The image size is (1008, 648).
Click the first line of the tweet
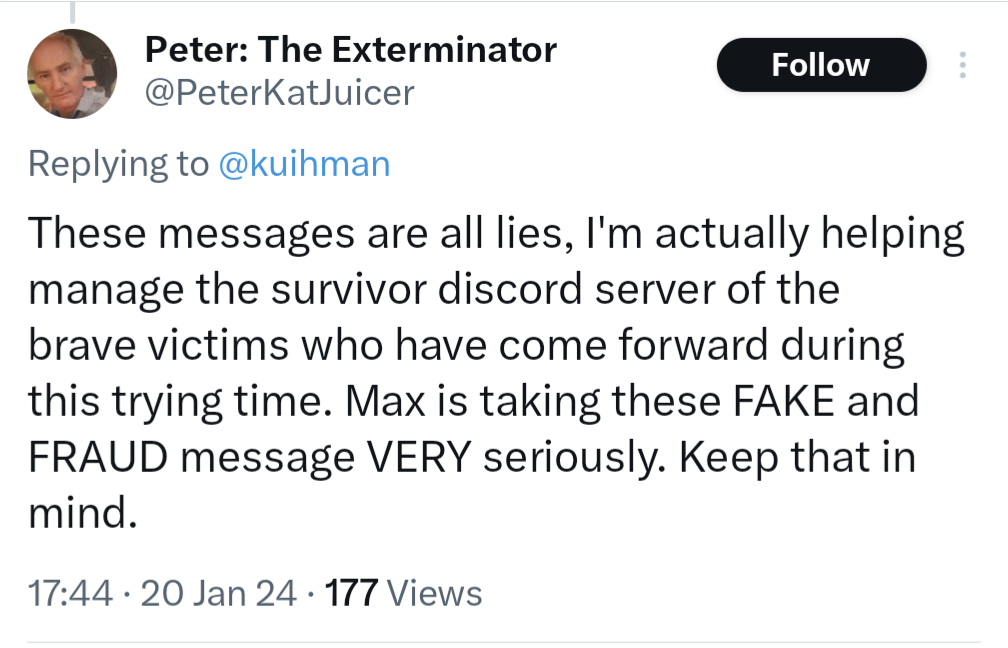pyautogui.click(x=497, y=232)
